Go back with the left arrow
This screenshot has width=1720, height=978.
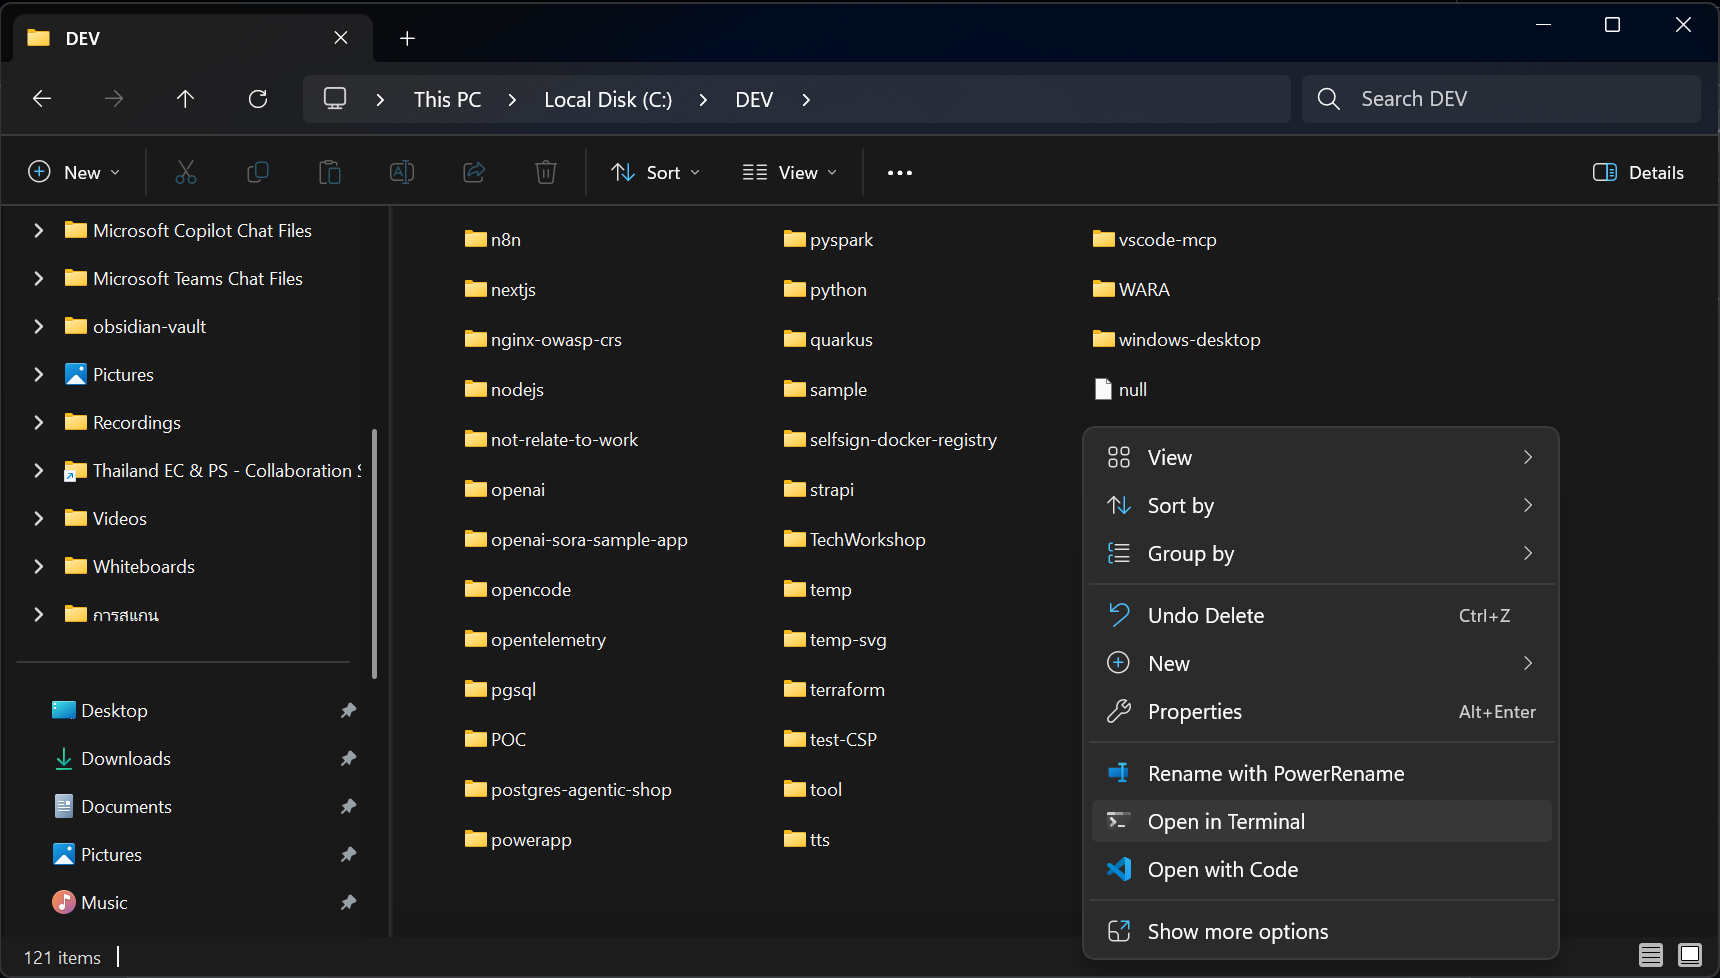coord(42,98)
